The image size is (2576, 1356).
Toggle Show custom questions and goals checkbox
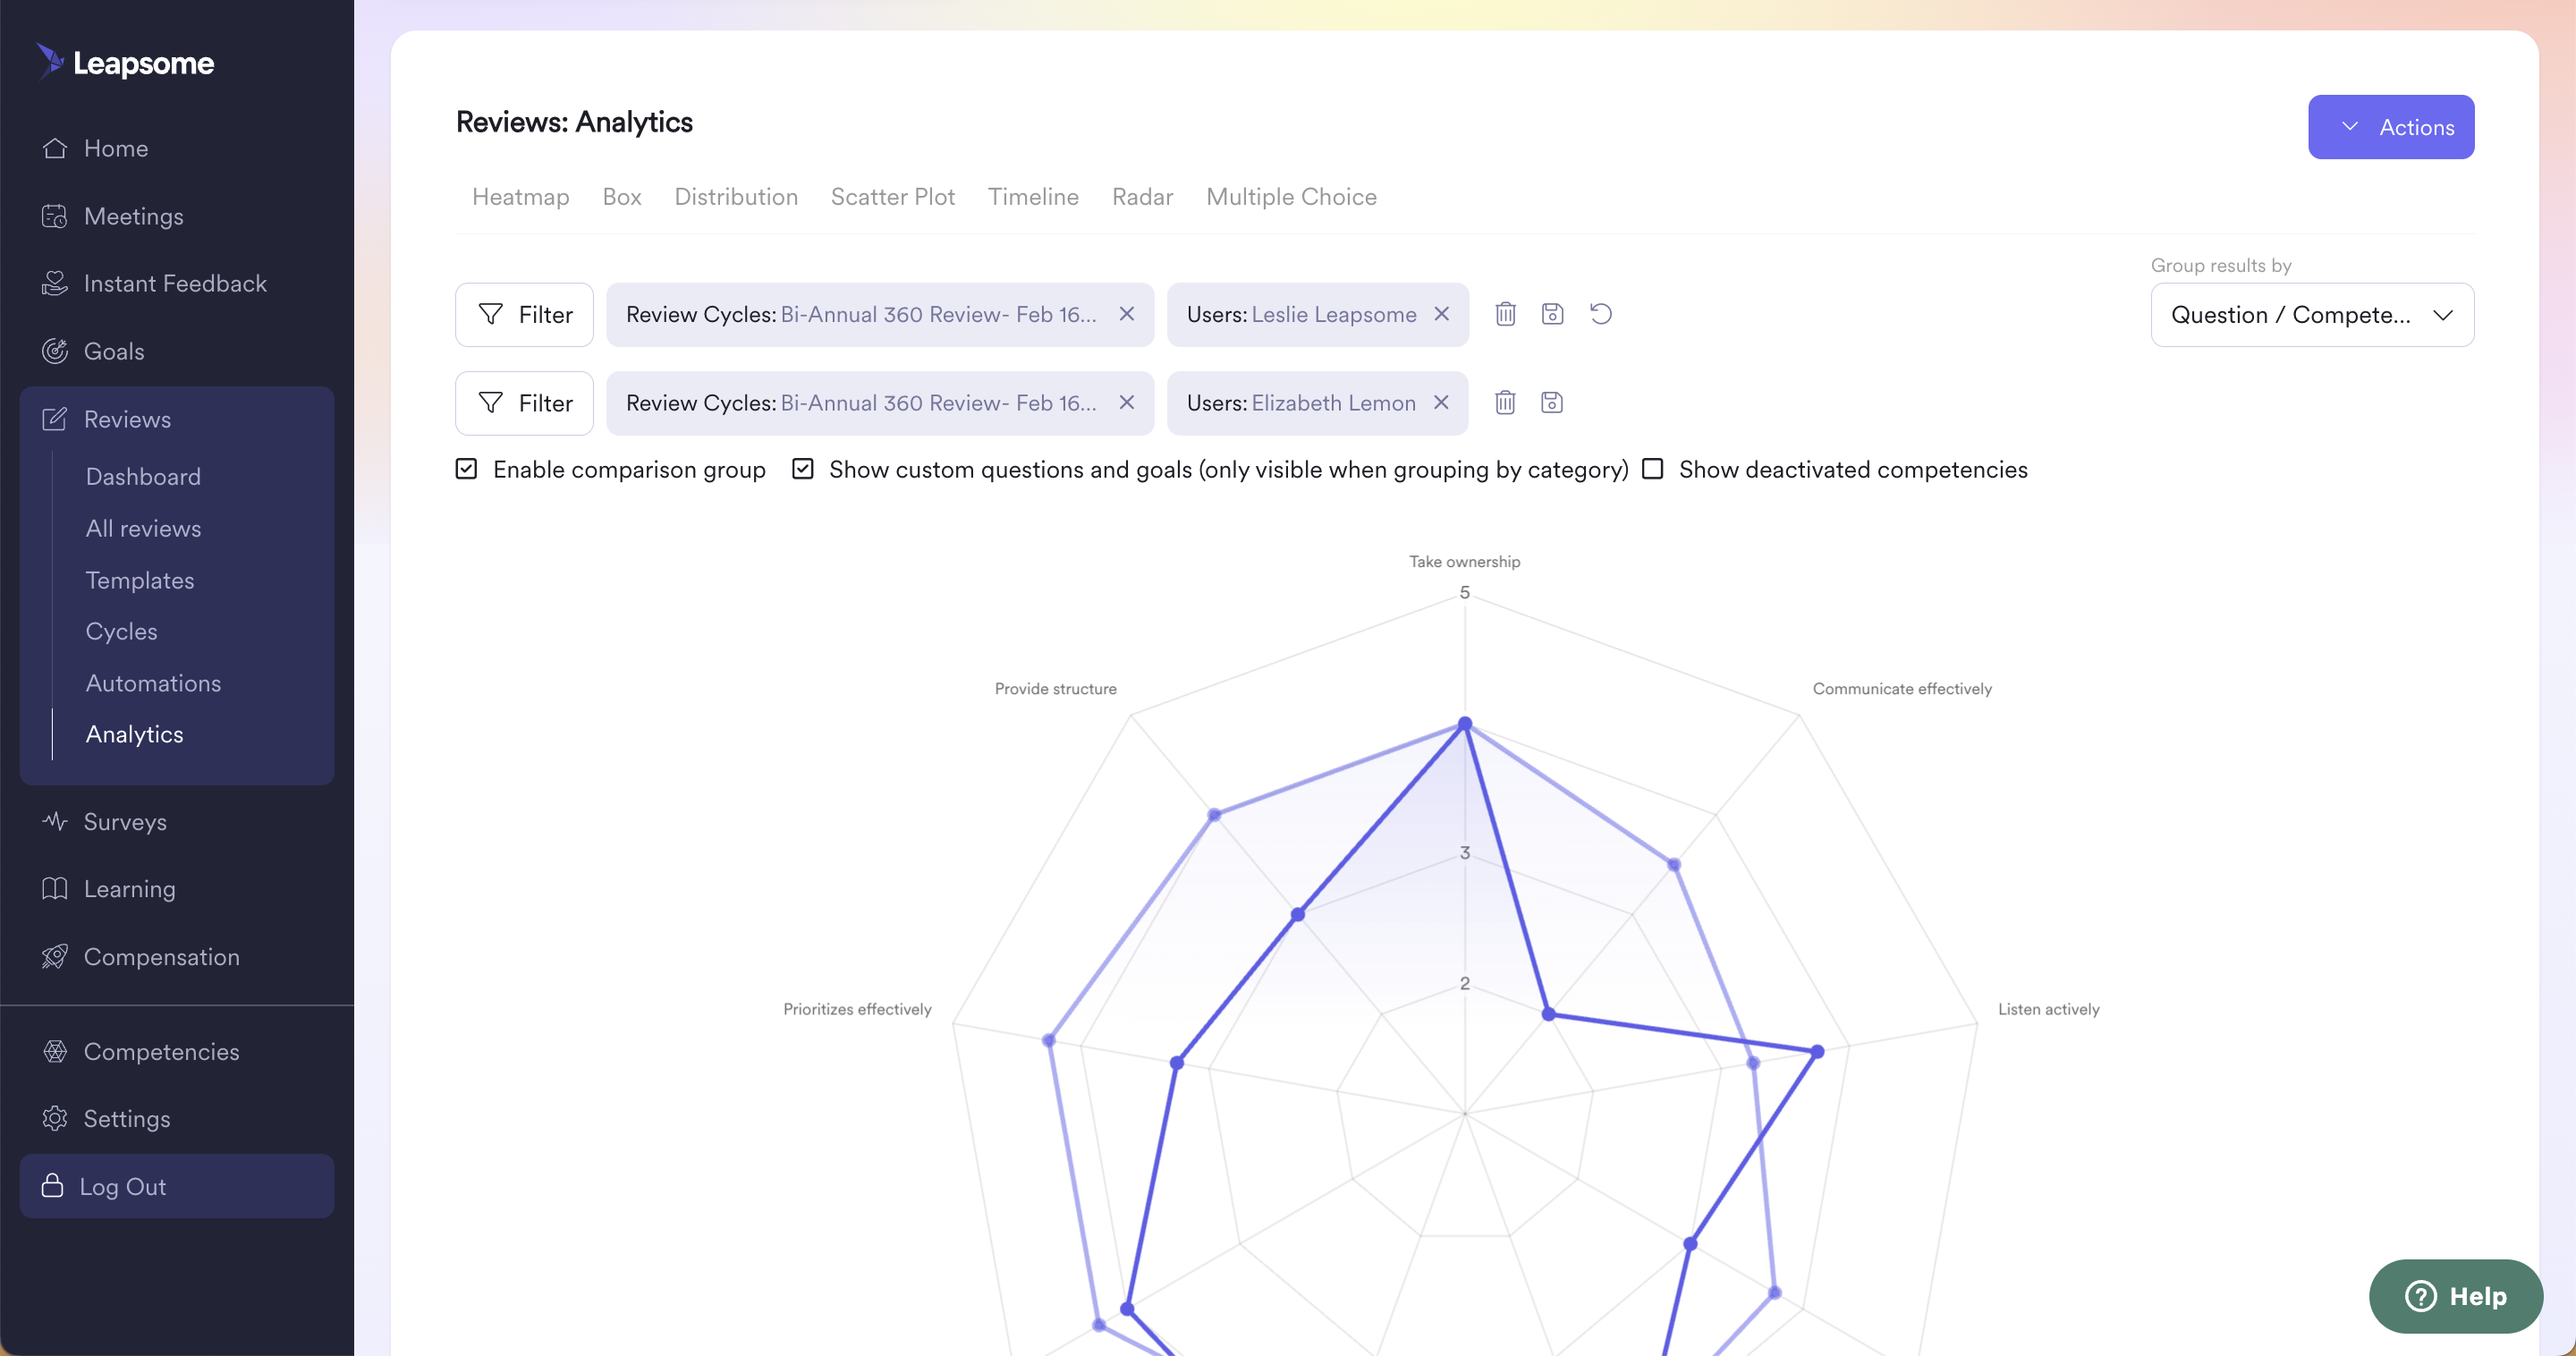coord(803,469)
